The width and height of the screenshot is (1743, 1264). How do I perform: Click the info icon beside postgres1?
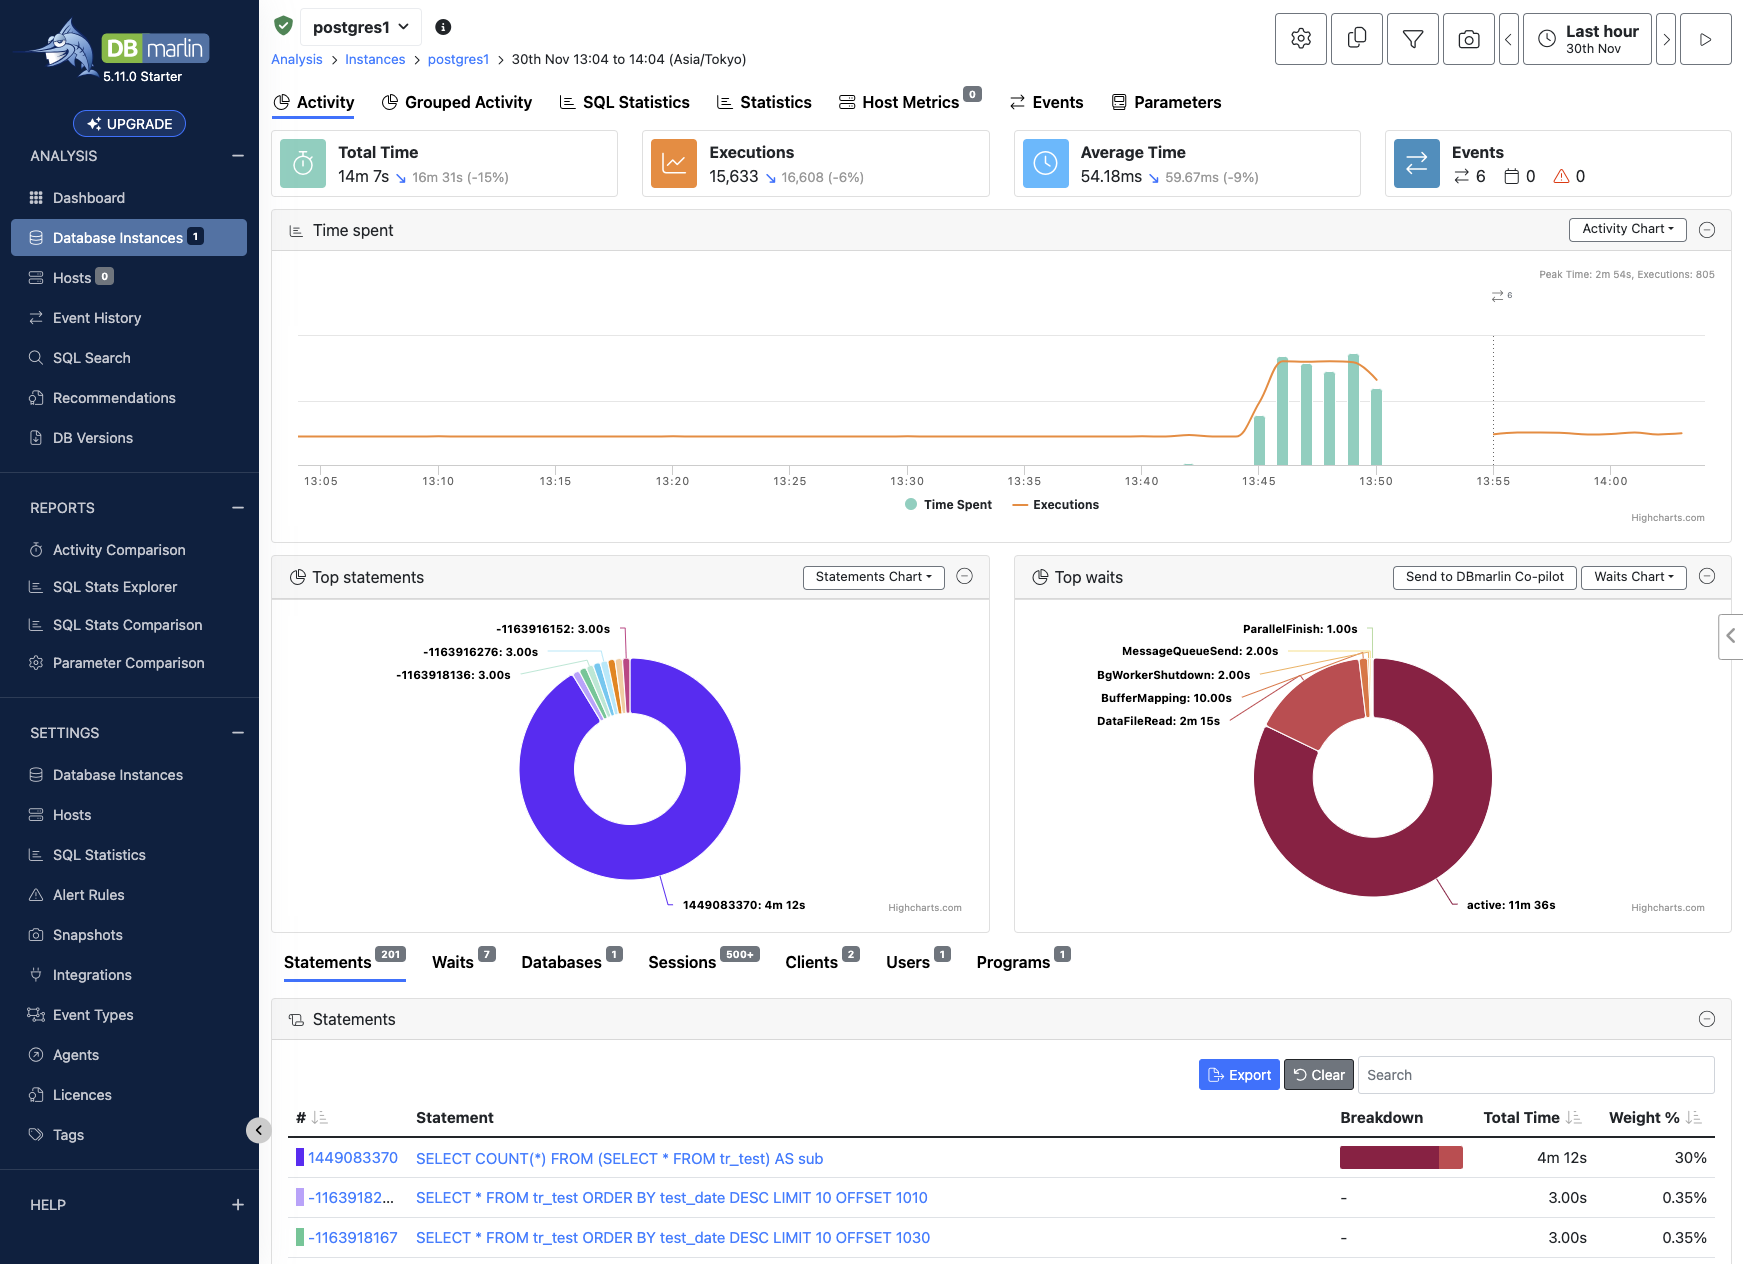pyautogui.click(x=443, y=27)
